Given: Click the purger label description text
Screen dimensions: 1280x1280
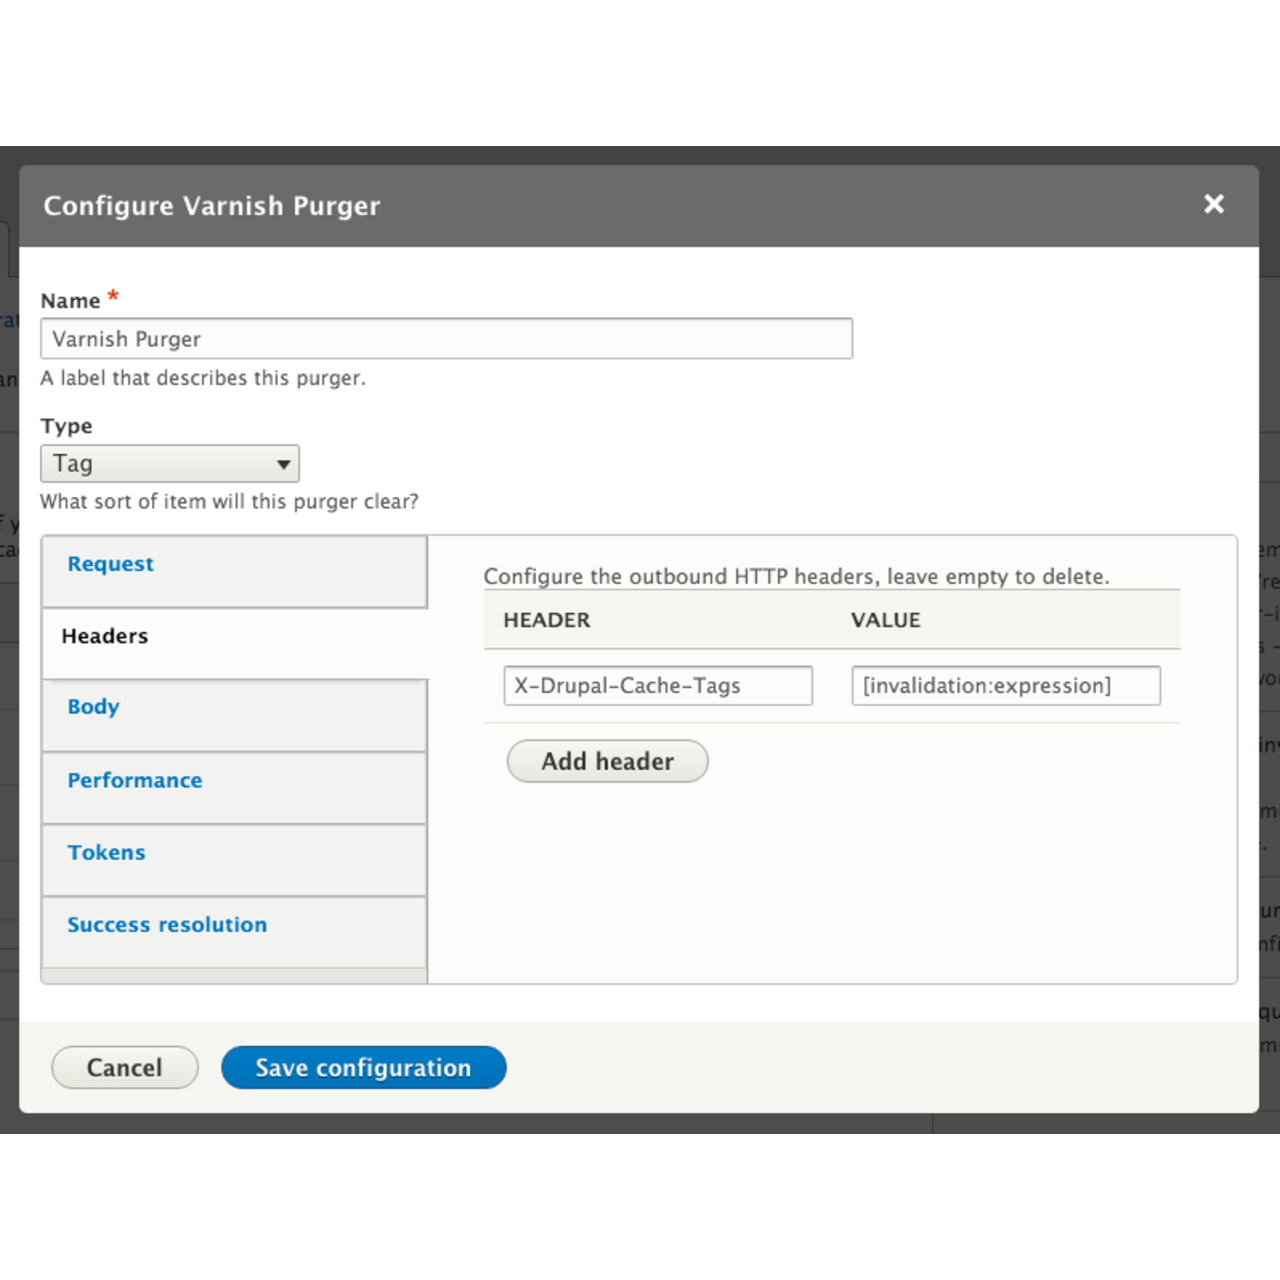Looking at the screenshot, I should (x=203, y=378).
